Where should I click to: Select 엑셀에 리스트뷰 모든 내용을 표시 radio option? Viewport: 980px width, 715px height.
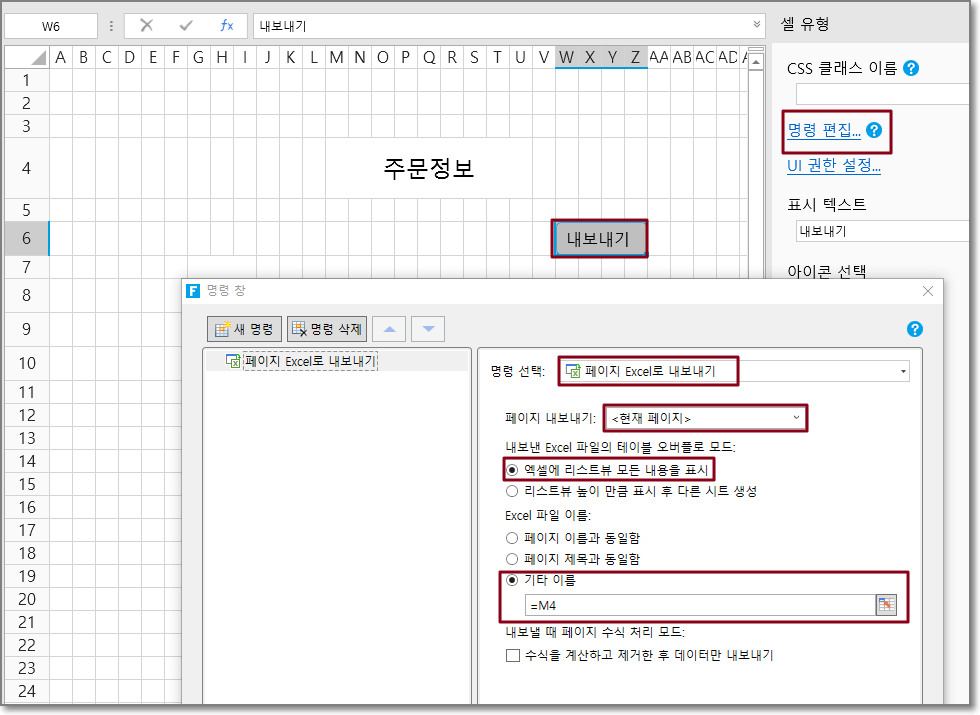pyautogui.click(x=513, y=469)
